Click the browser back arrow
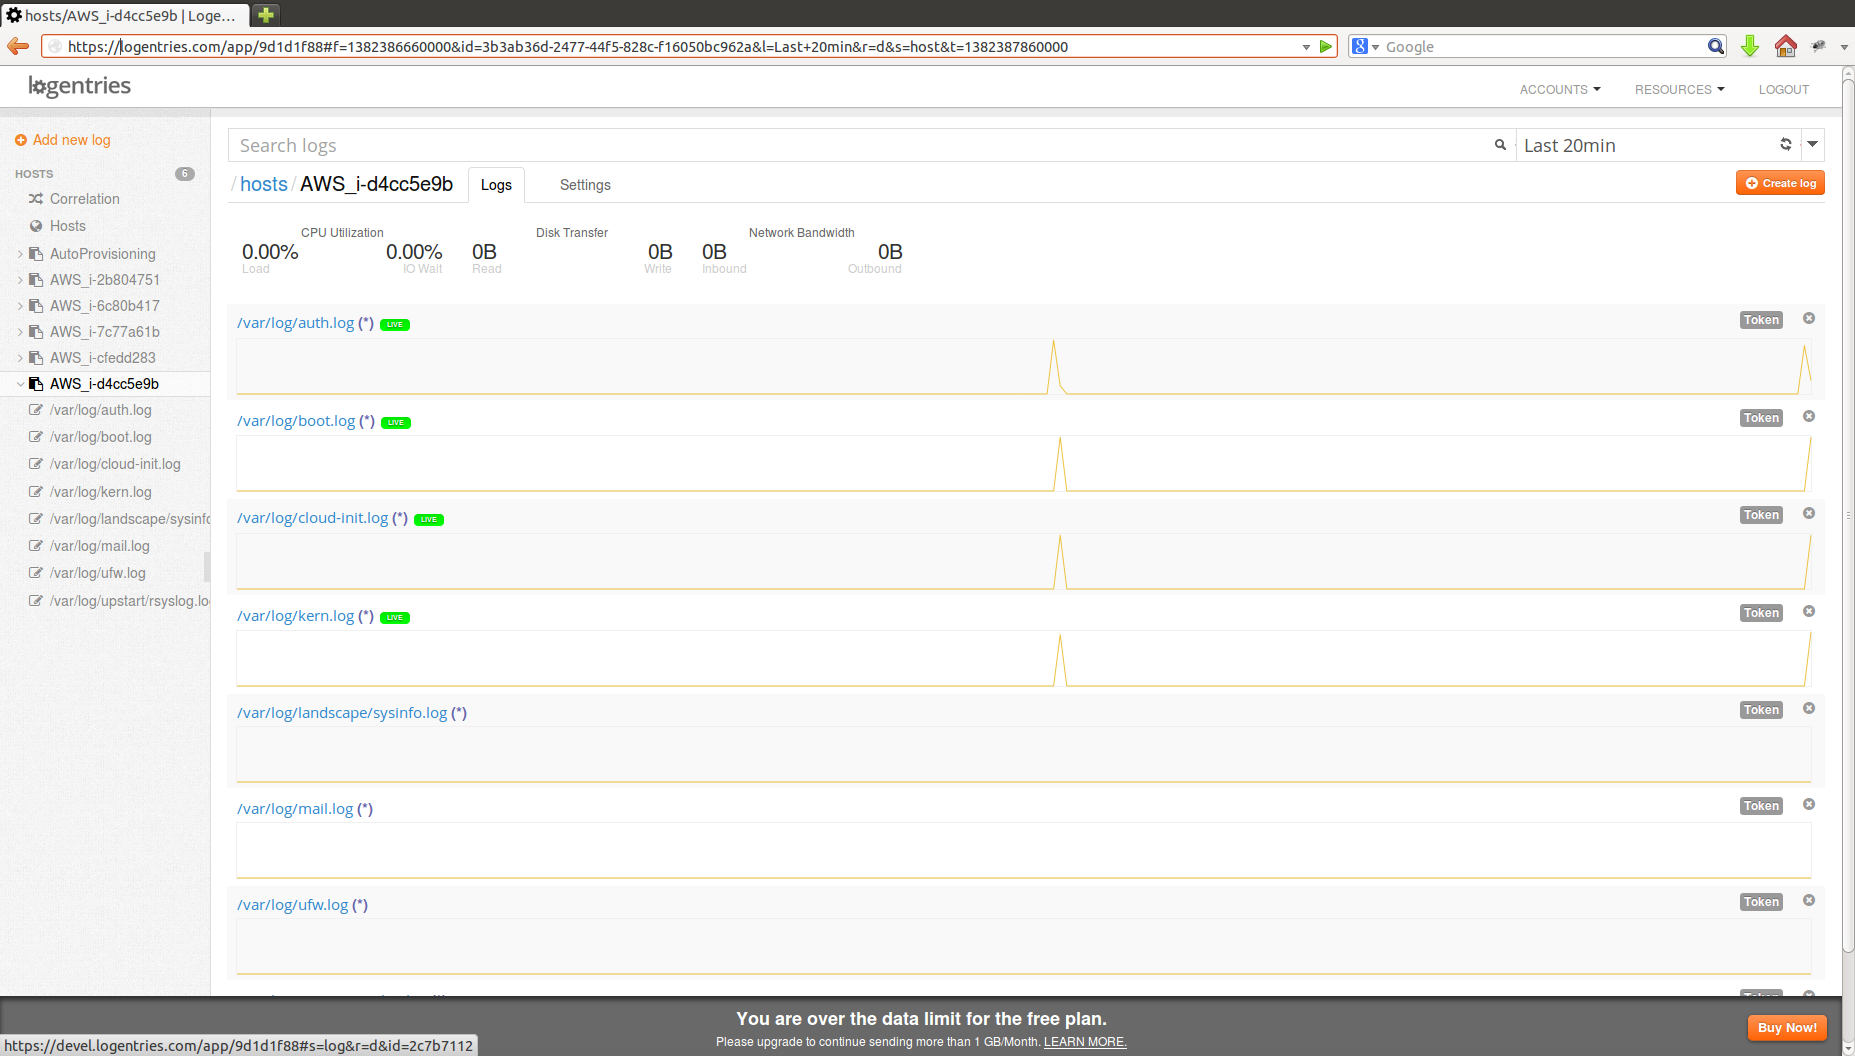The image size is (1855, 1056). pos(18,47)
